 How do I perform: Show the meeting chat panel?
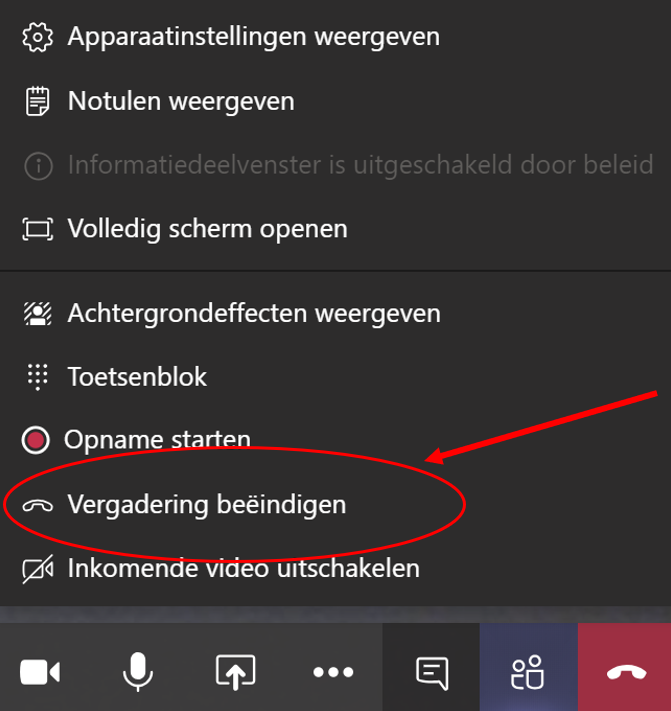point(432,673)
